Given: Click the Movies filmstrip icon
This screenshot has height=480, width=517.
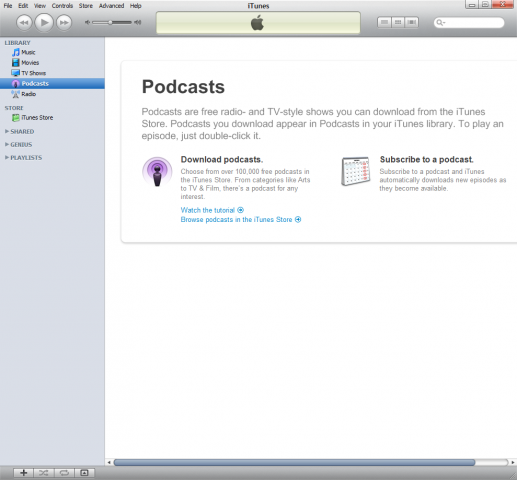Looking at the screenshot, I should pyautogui.click(x=15, y=63).
